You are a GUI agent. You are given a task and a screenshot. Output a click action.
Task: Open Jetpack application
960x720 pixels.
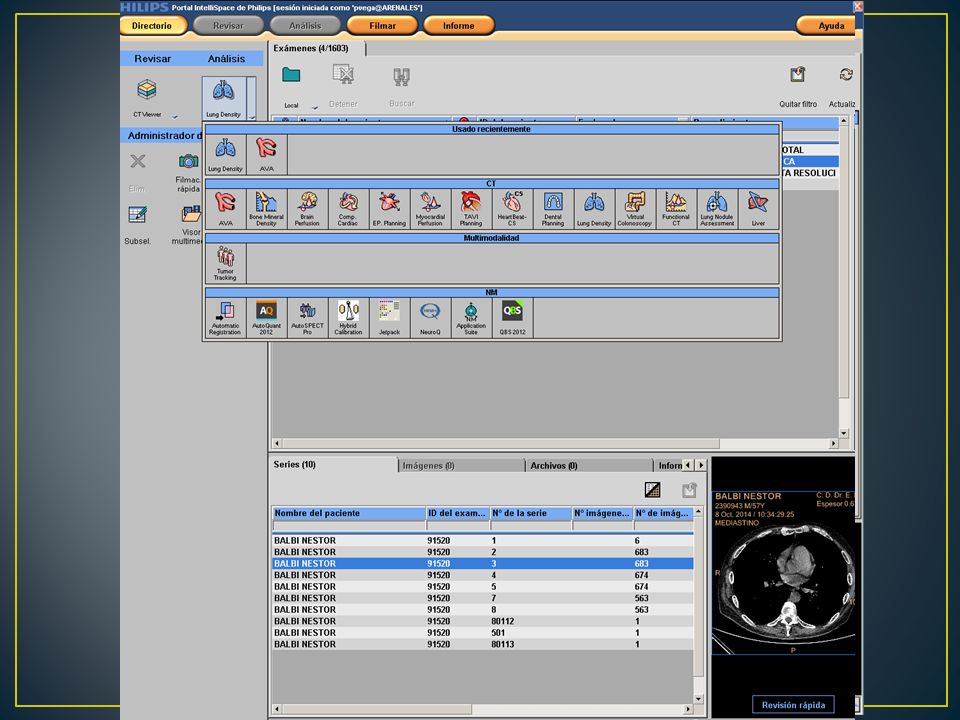click(x=389, y=318)
